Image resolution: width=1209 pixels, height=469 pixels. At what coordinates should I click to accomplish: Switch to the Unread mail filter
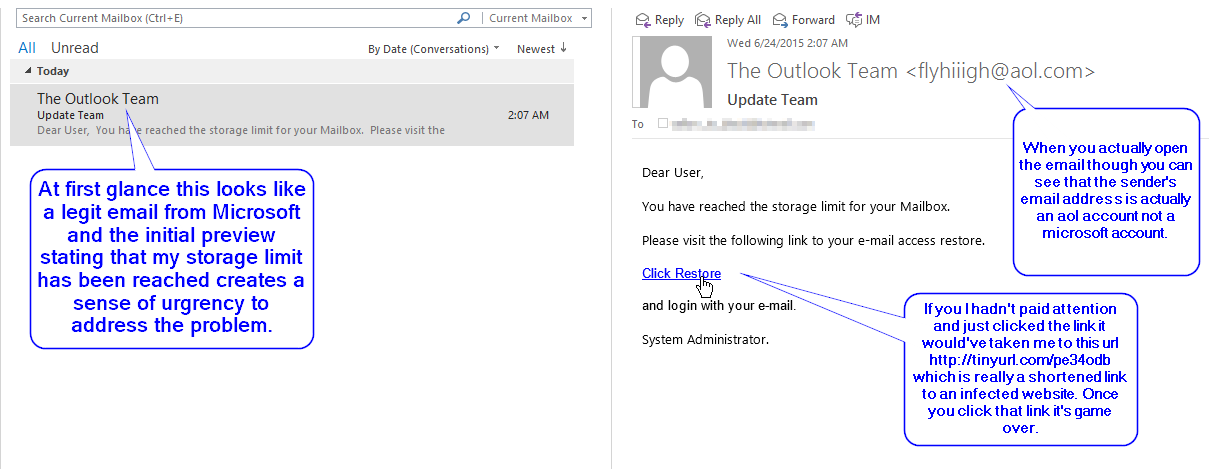[75, 48]
